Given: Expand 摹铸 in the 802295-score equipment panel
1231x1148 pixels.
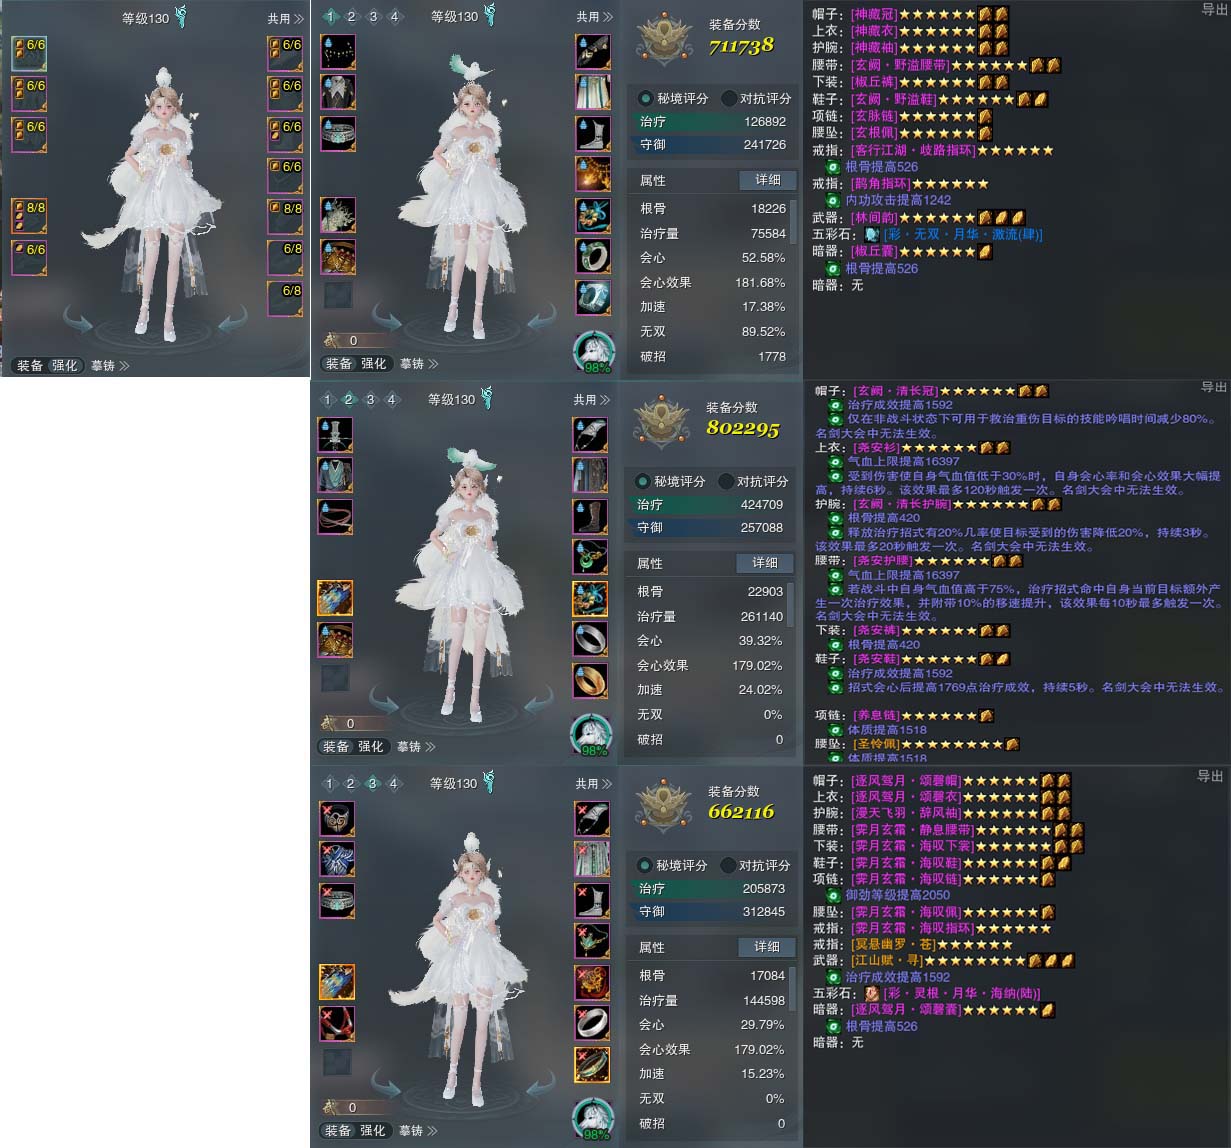Looking at the screenshot, I should [416, 747].
